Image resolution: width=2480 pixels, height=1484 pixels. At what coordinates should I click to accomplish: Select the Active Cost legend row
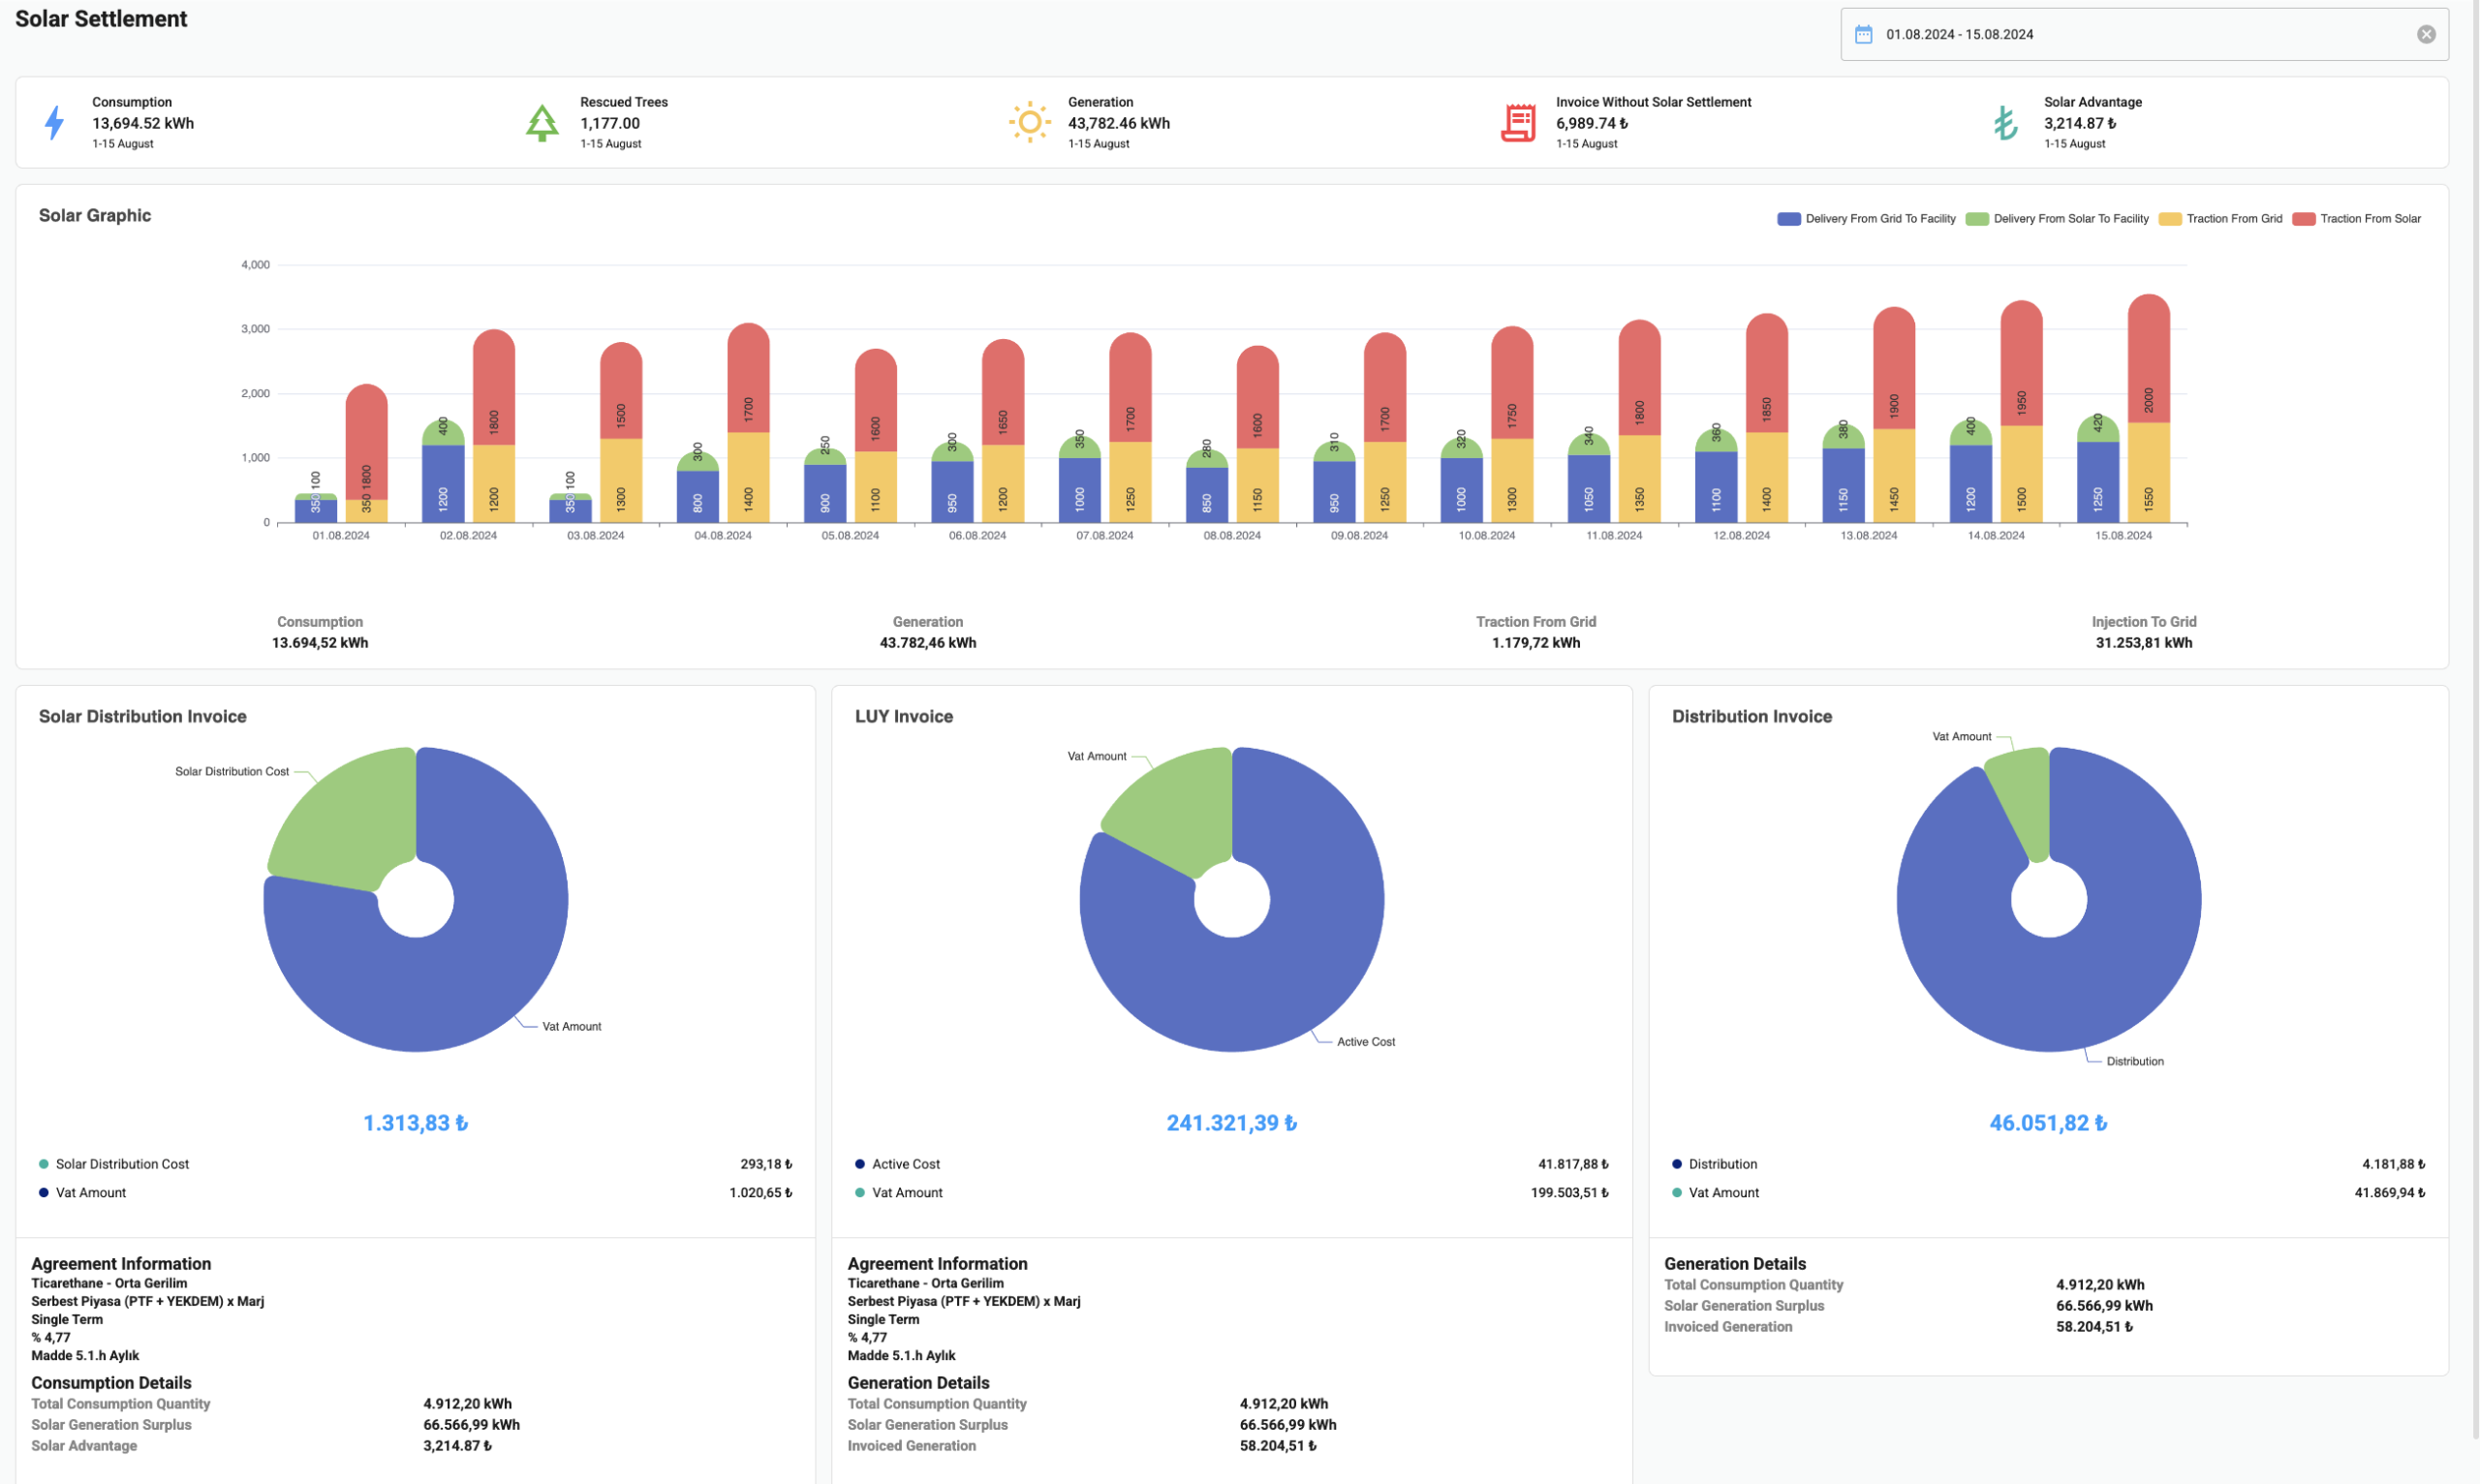tap(905, 1164)
